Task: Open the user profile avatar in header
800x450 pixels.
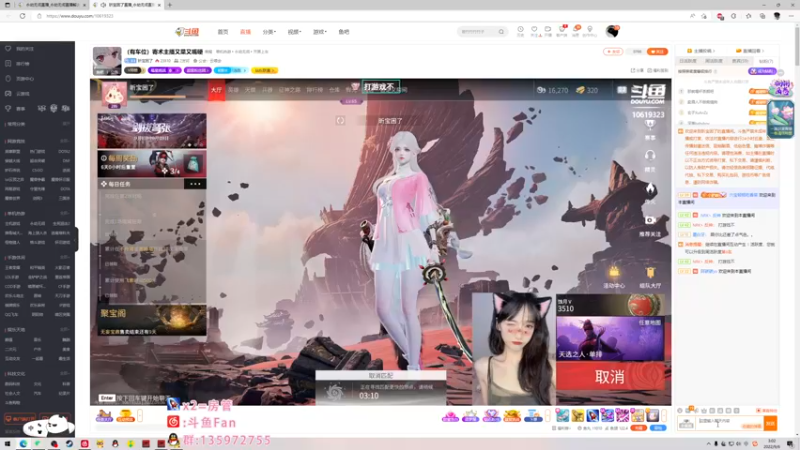Action: tap(612, 31)
